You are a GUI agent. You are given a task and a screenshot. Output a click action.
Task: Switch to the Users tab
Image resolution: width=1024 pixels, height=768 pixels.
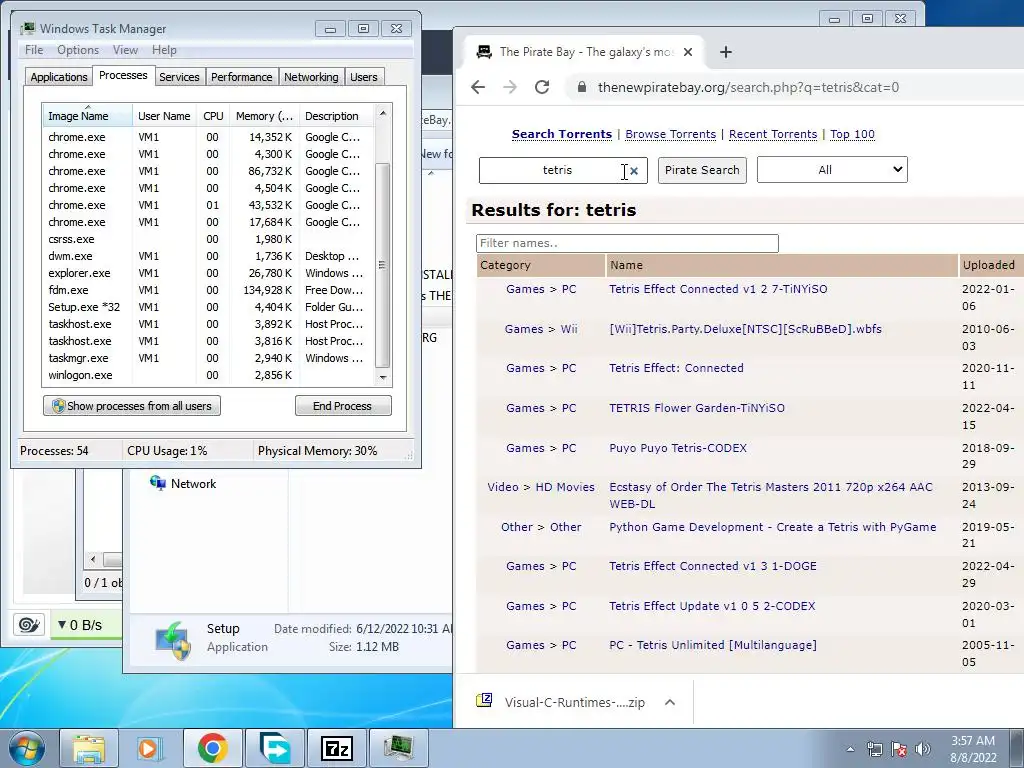click(364, 77)
